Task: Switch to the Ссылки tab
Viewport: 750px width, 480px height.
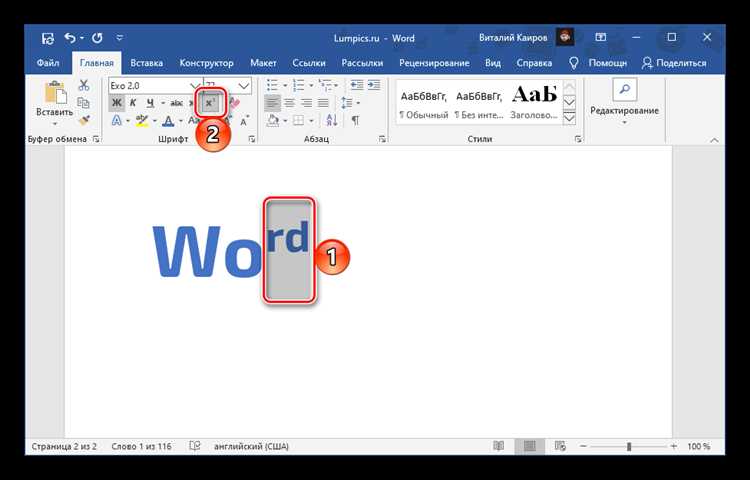Action: (309, 63)
